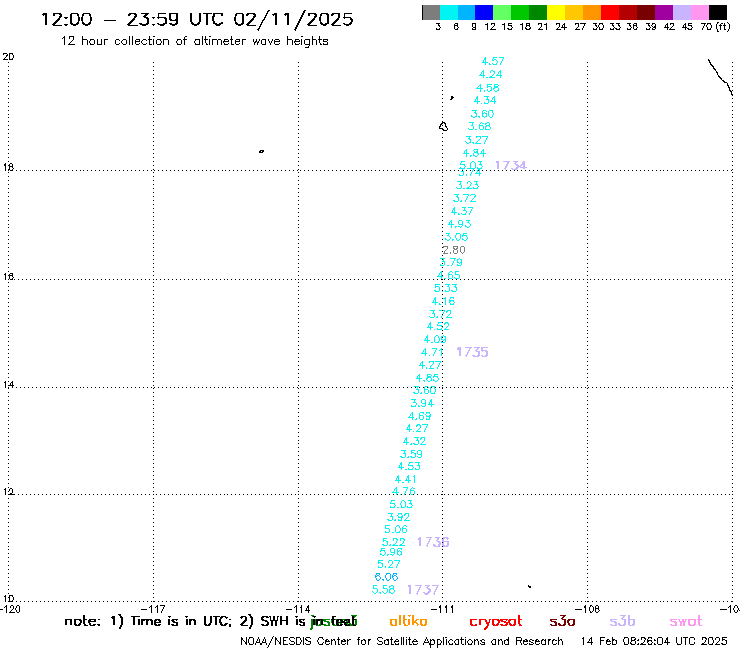The image size is (740, 650).
Task: Click the 's3a' satellite legend label
Action: click(562, 621)
